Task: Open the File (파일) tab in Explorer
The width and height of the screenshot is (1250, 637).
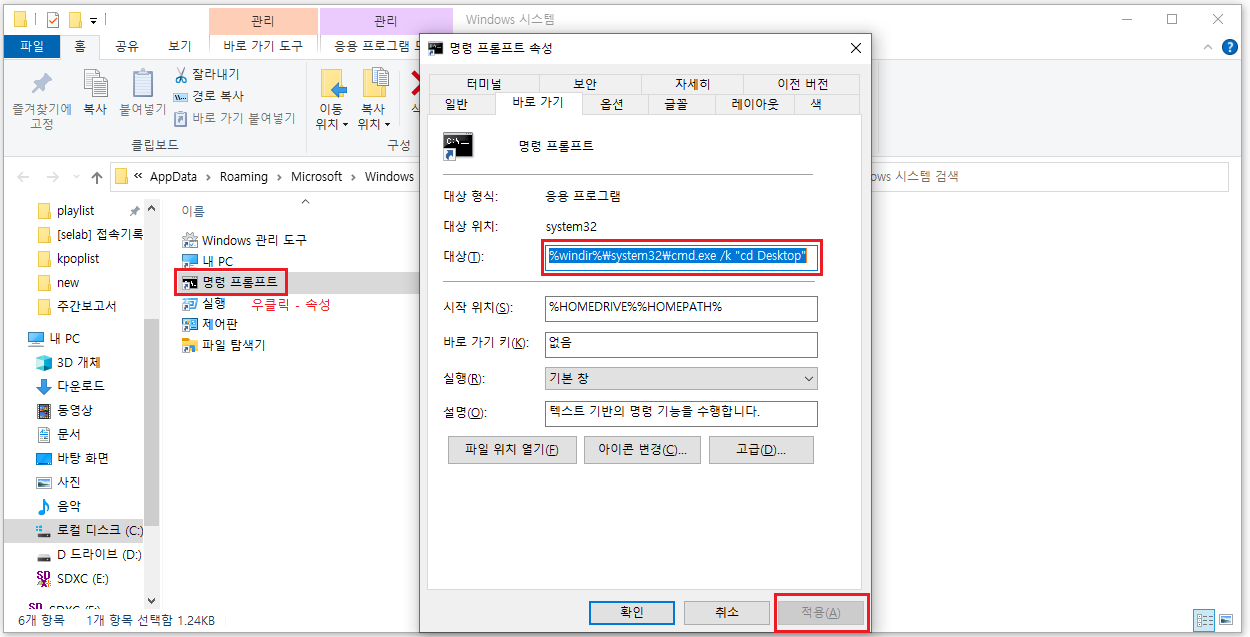Action: (32, 45)
